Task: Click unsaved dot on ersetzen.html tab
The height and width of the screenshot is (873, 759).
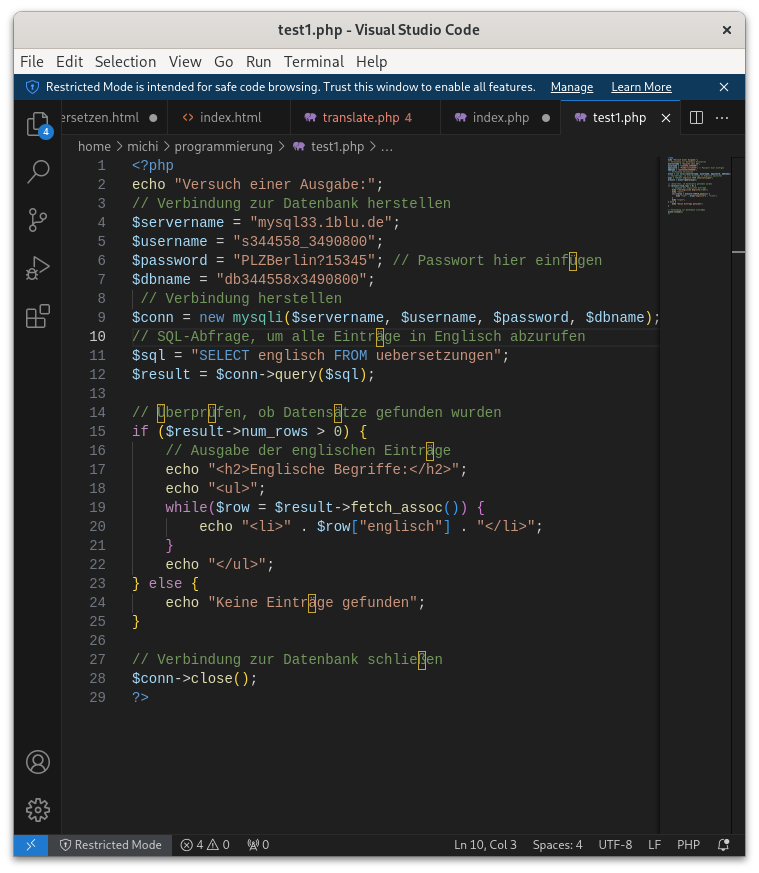Action: (153, 118)
